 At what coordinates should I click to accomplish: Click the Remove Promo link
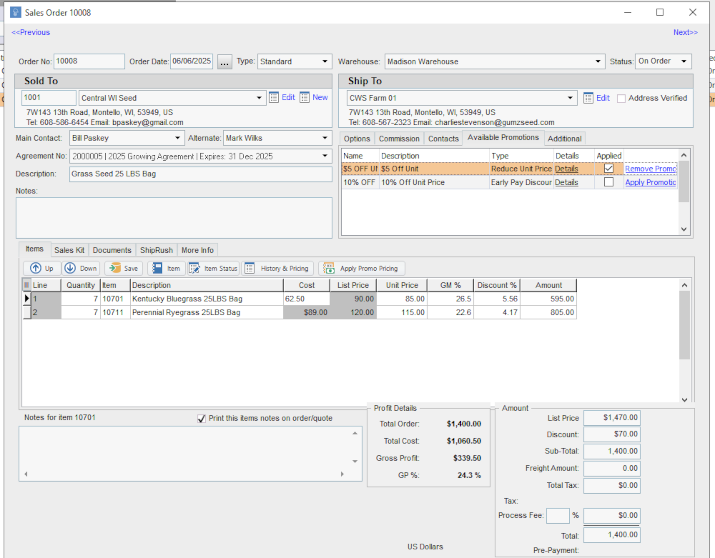click(651, 169)
